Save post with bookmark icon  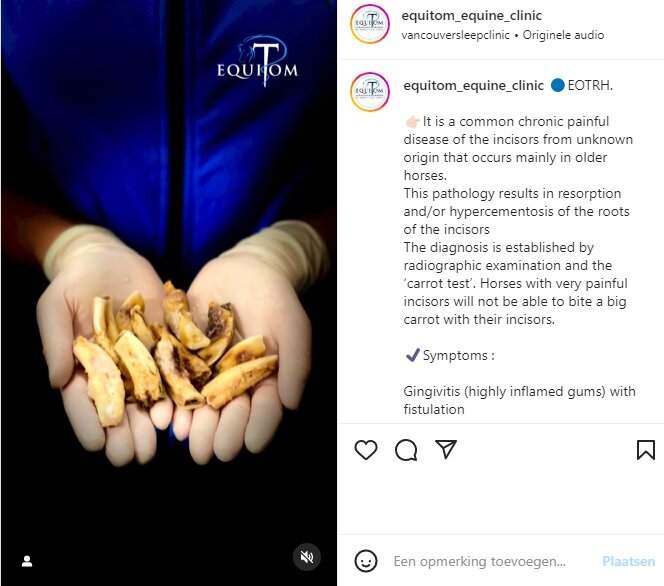[x=646, y=450]
